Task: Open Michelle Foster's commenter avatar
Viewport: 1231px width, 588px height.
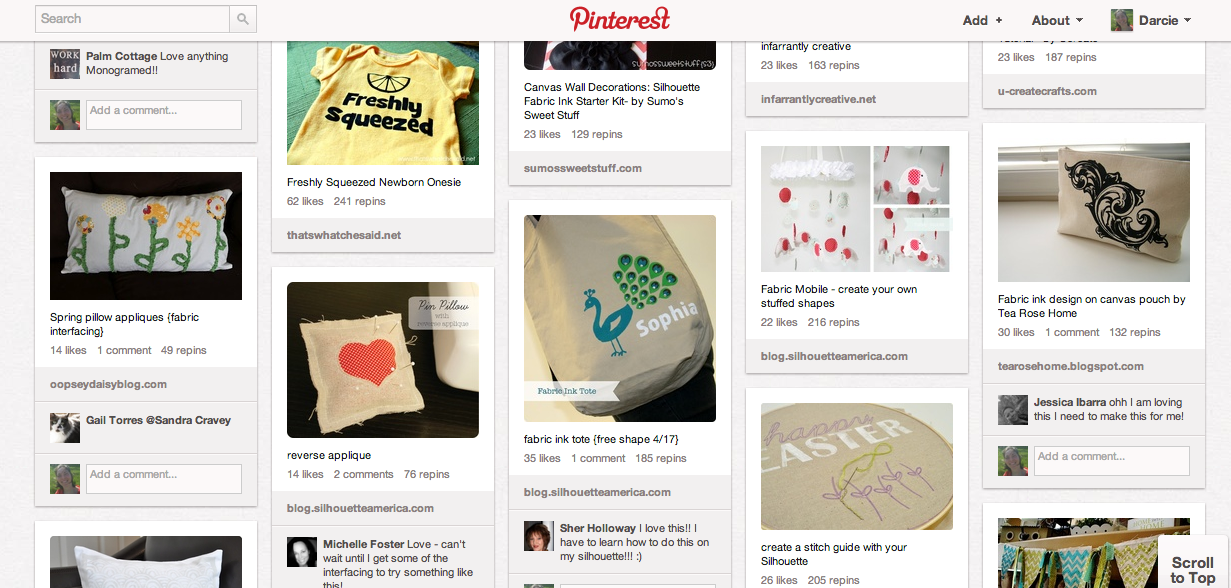Action: [302, 552]
